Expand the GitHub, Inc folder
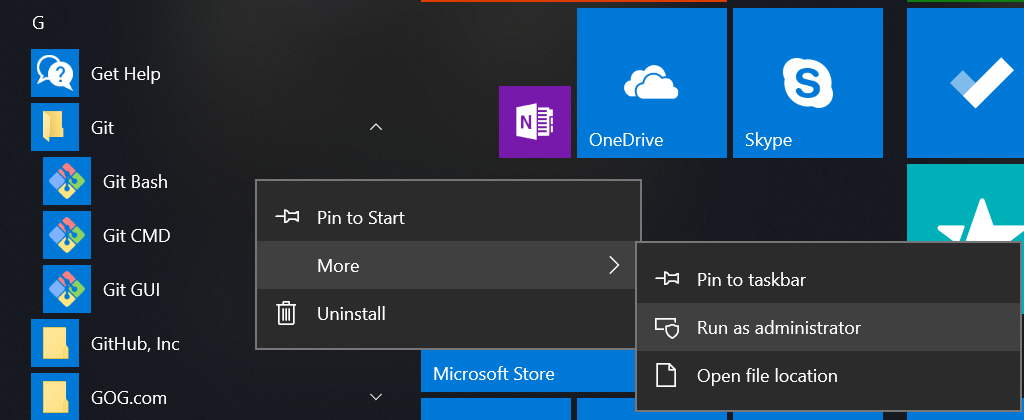1024x420 pixels. click(135, 344)
